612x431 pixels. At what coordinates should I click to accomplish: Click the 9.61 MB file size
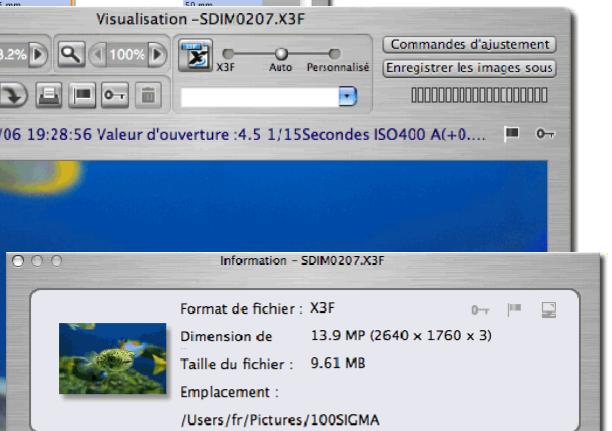click(338, 363)
